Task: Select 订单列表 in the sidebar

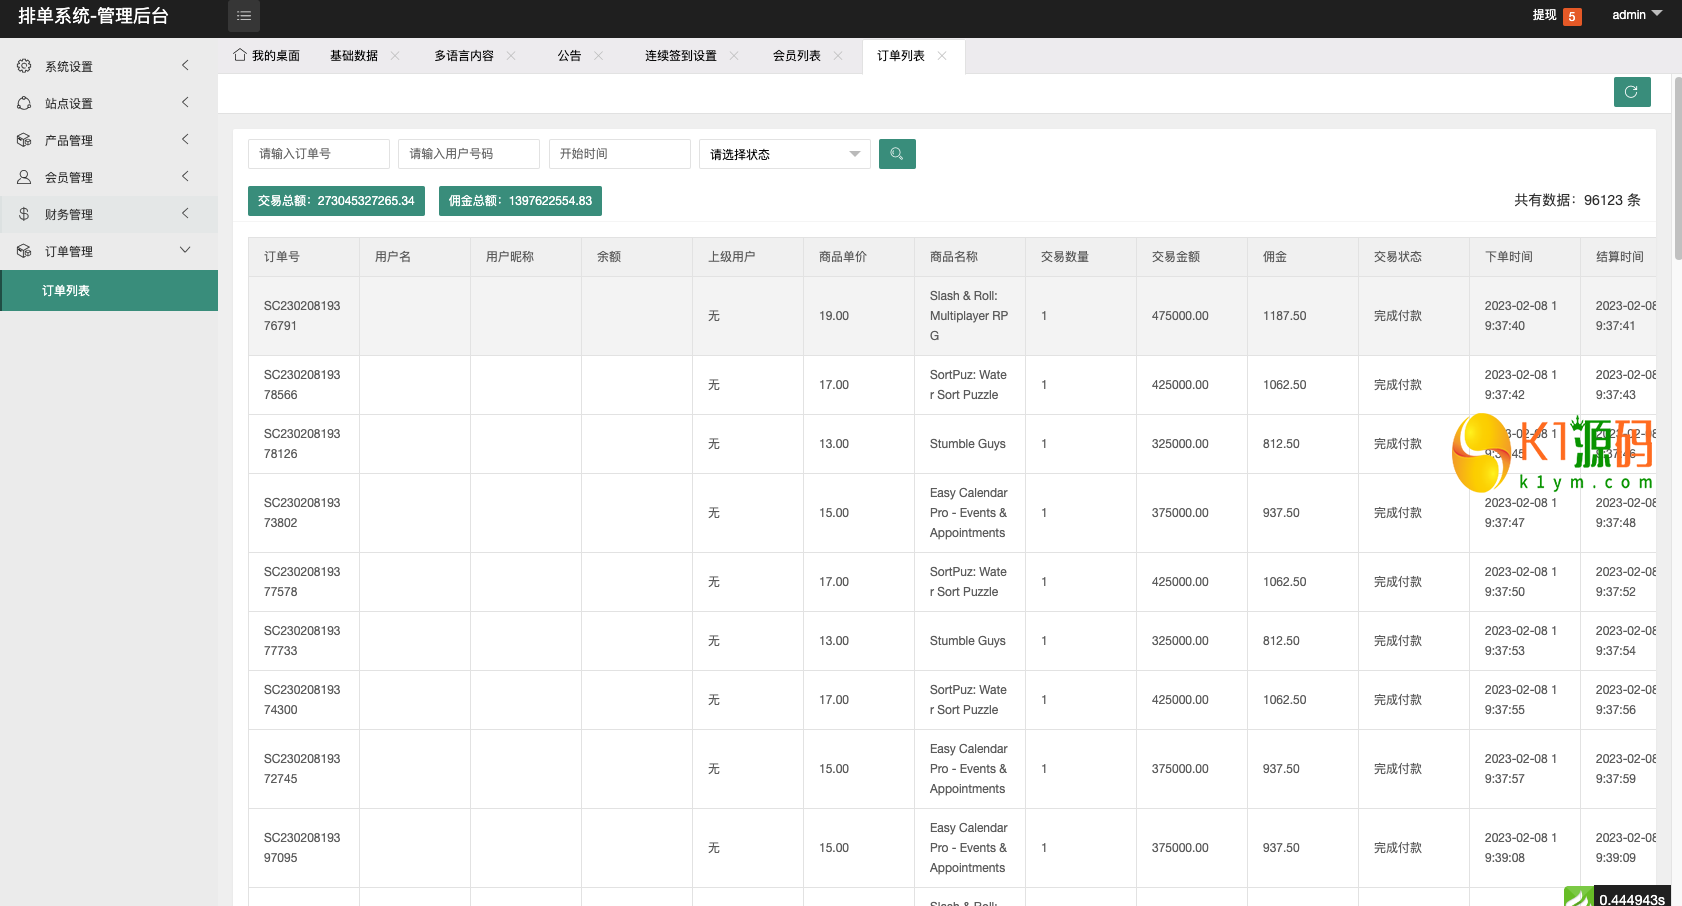Action: tap(66, 291)
